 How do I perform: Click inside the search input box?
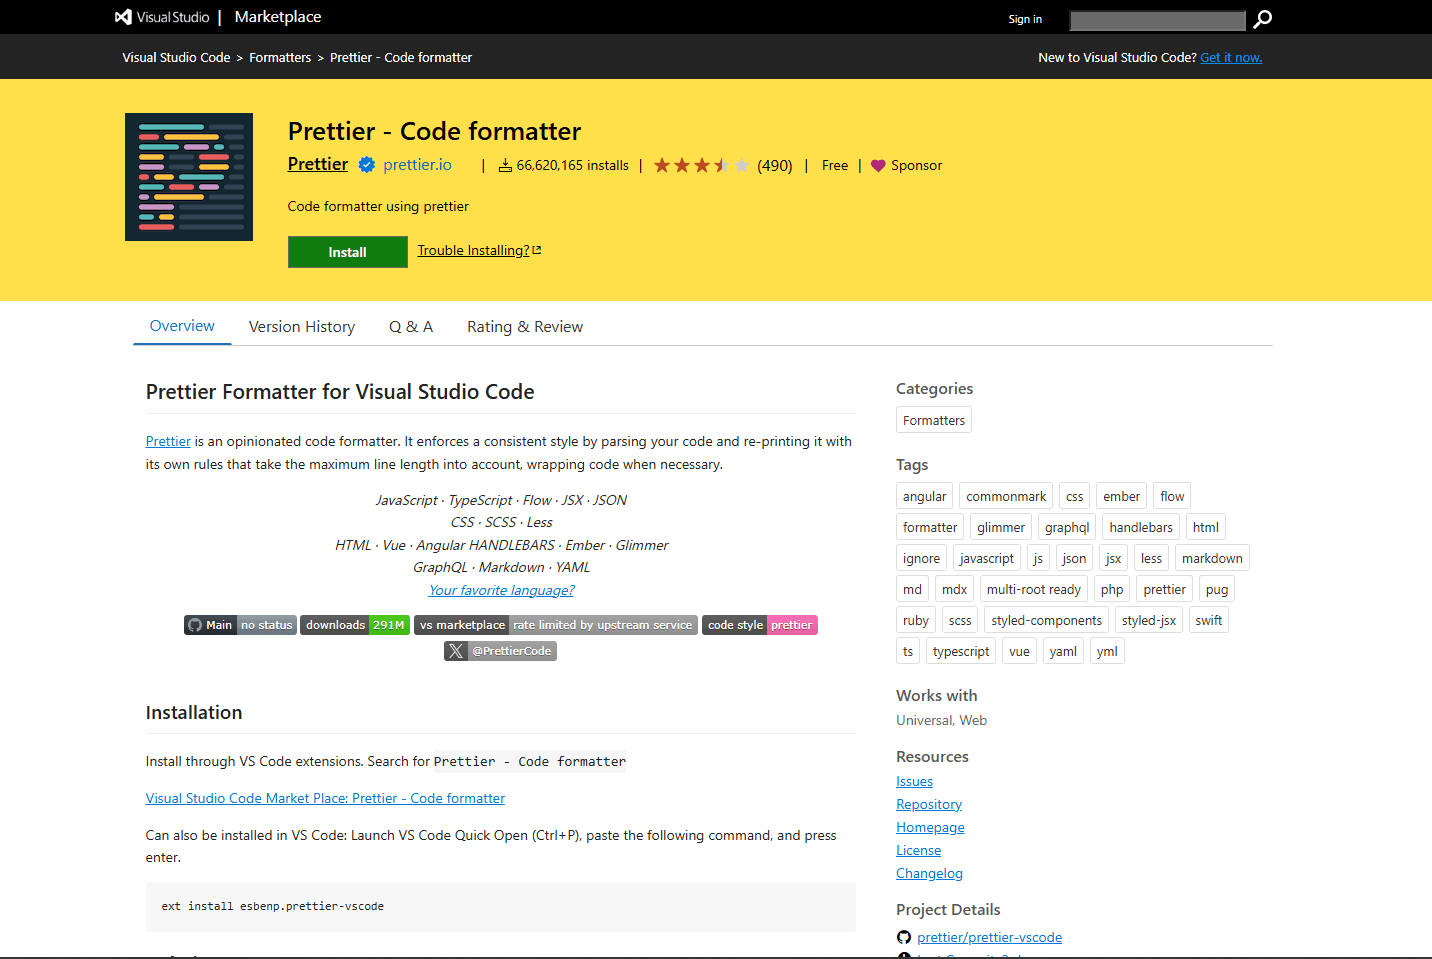1156,19
